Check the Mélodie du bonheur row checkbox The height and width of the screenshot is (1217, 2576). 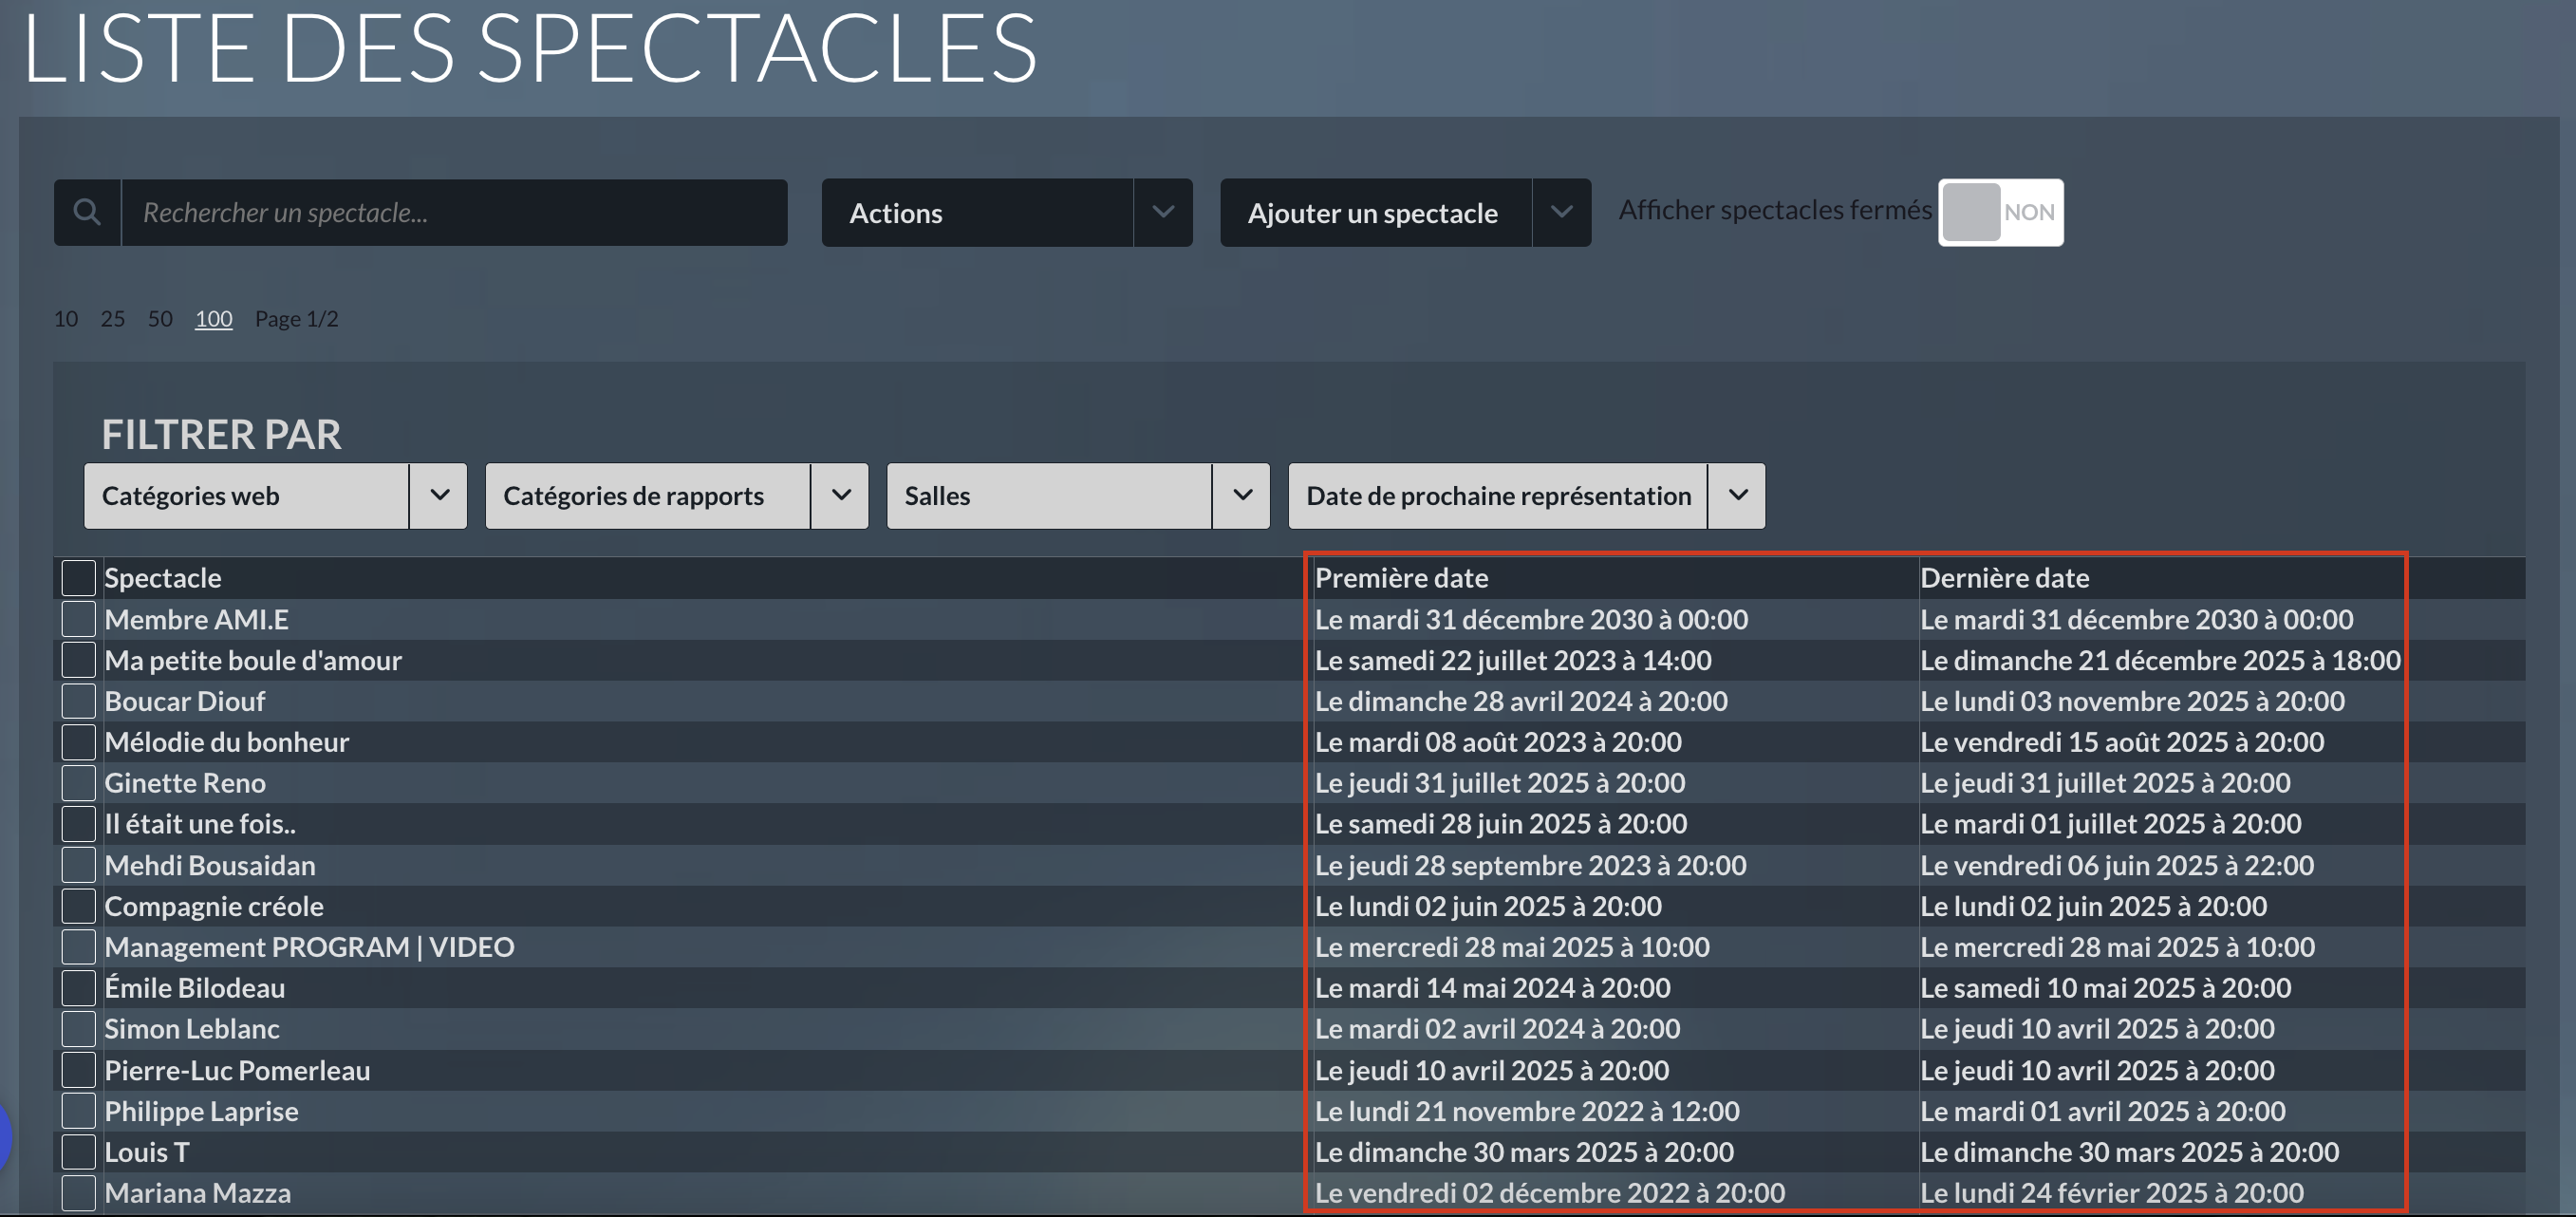point(78,742)
